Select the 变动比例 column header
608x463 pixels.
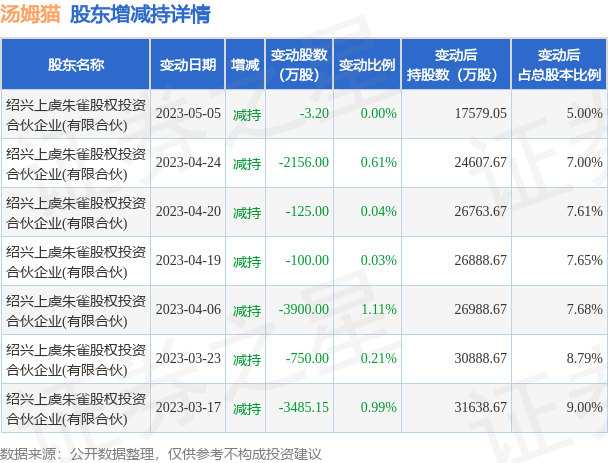[367, 65]
